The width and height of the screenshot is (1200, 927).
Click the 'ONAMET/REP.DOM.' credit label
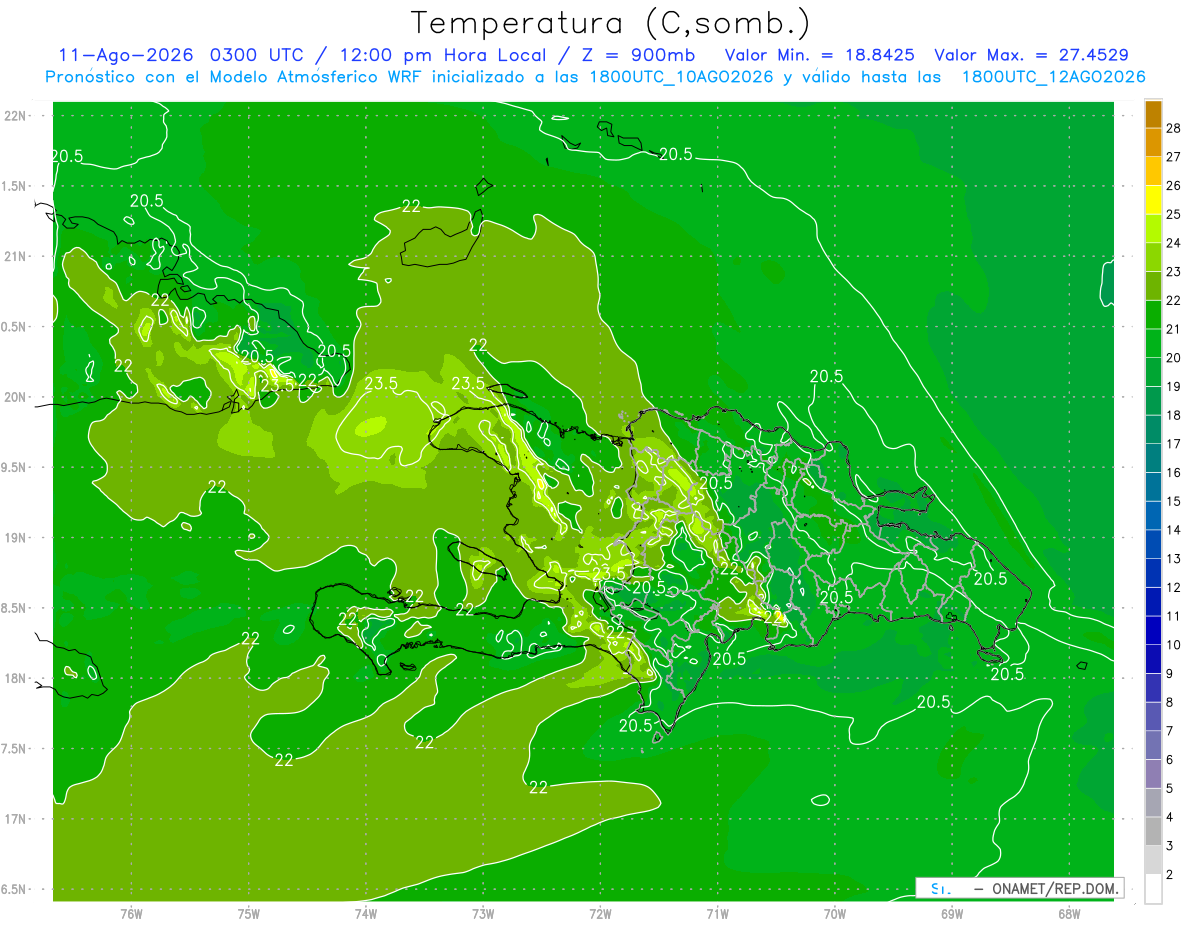(1055, 888)
